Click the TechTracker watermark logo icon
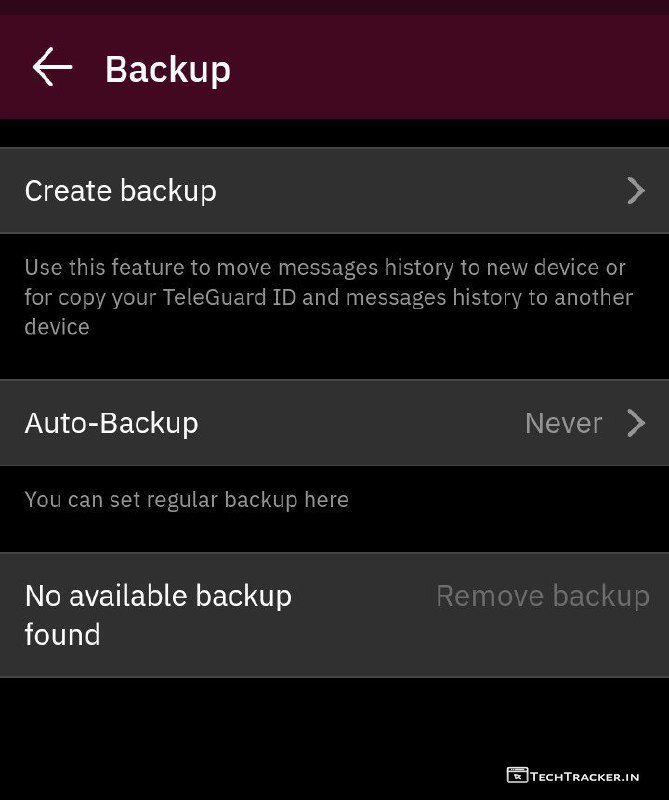Screen dimensions: 669x800 (x=517, y=775)
